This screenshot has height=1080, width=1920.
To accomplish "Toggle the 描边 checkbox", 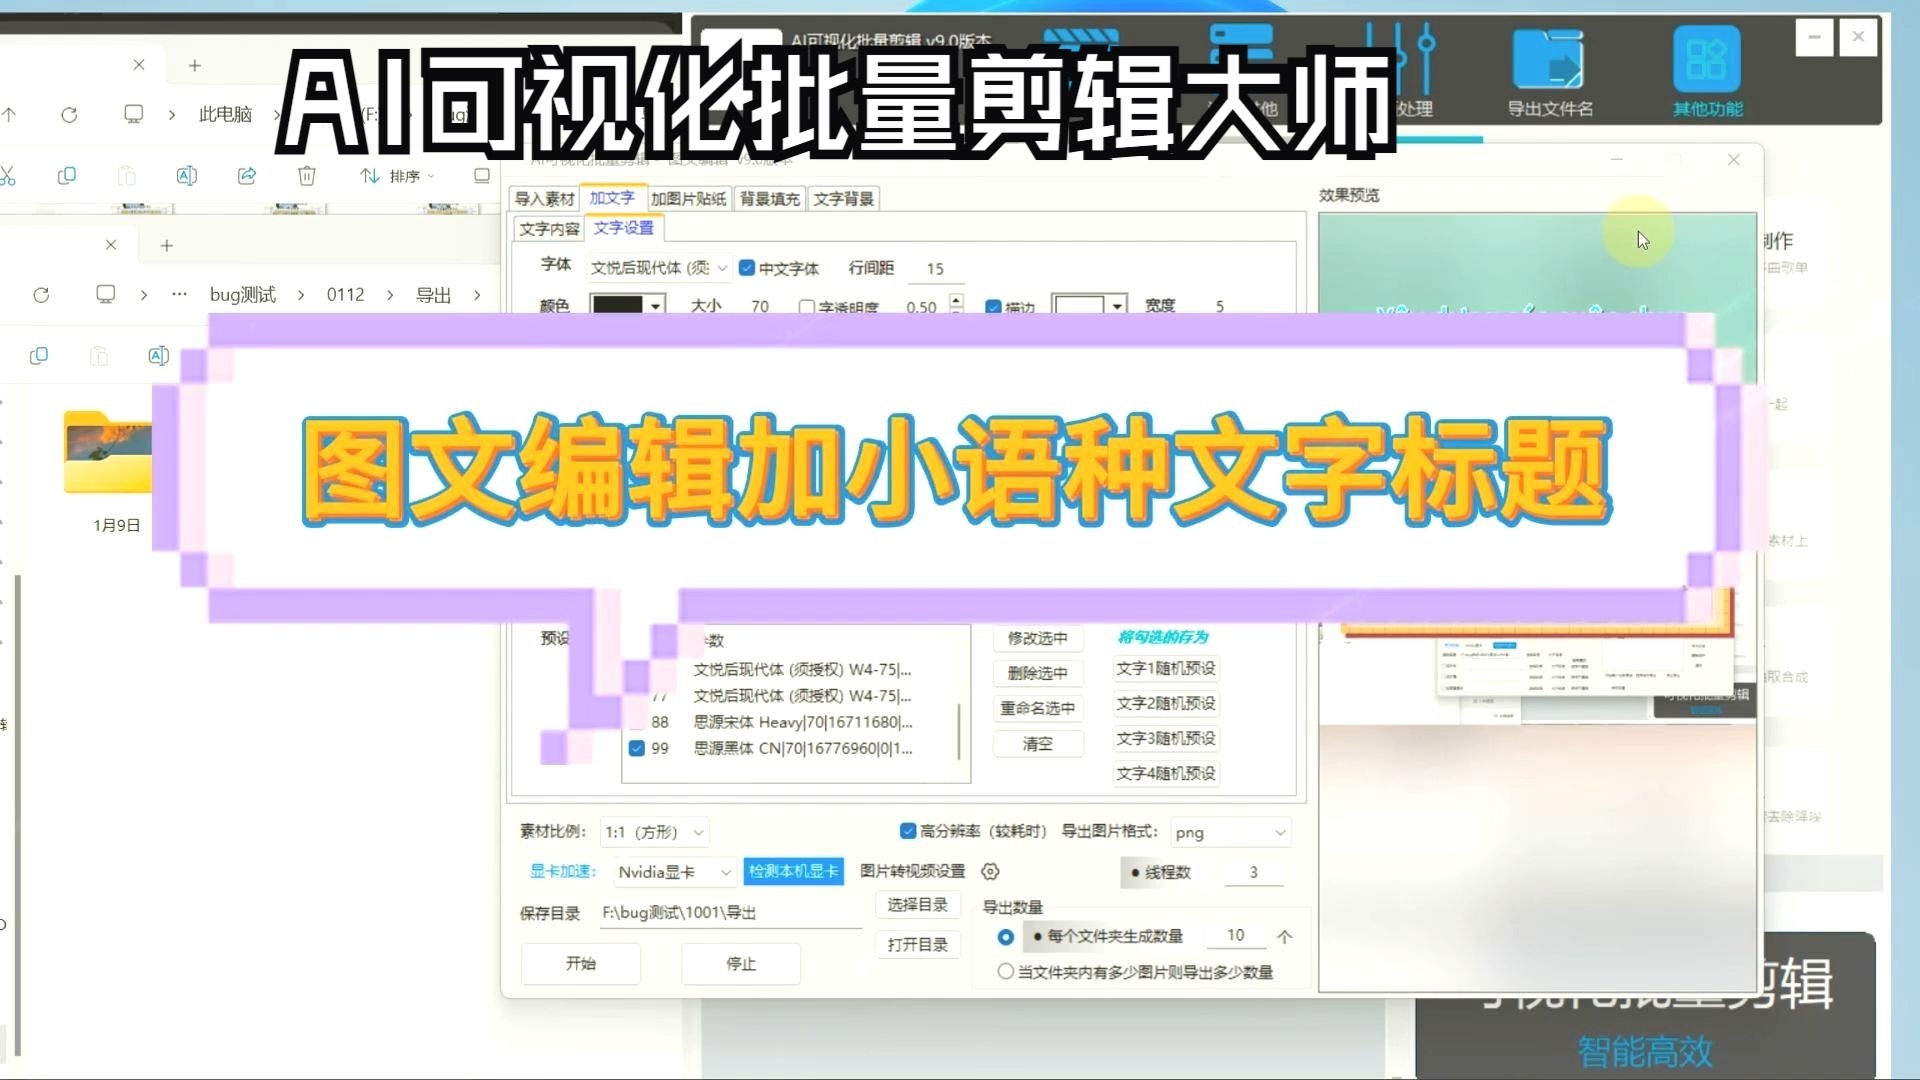I will tap(993, 306).
